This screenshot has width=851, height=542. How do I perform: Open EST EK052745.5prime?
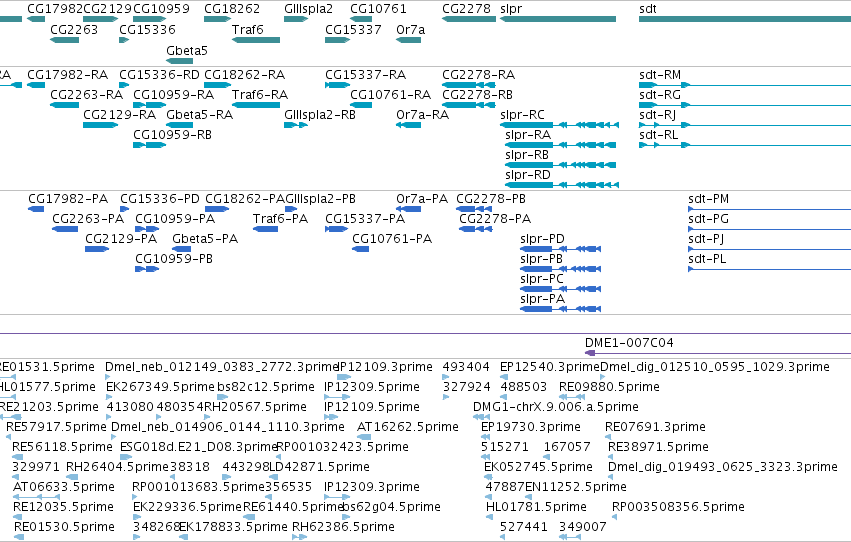pyautogui.click(x=538, y=467)
